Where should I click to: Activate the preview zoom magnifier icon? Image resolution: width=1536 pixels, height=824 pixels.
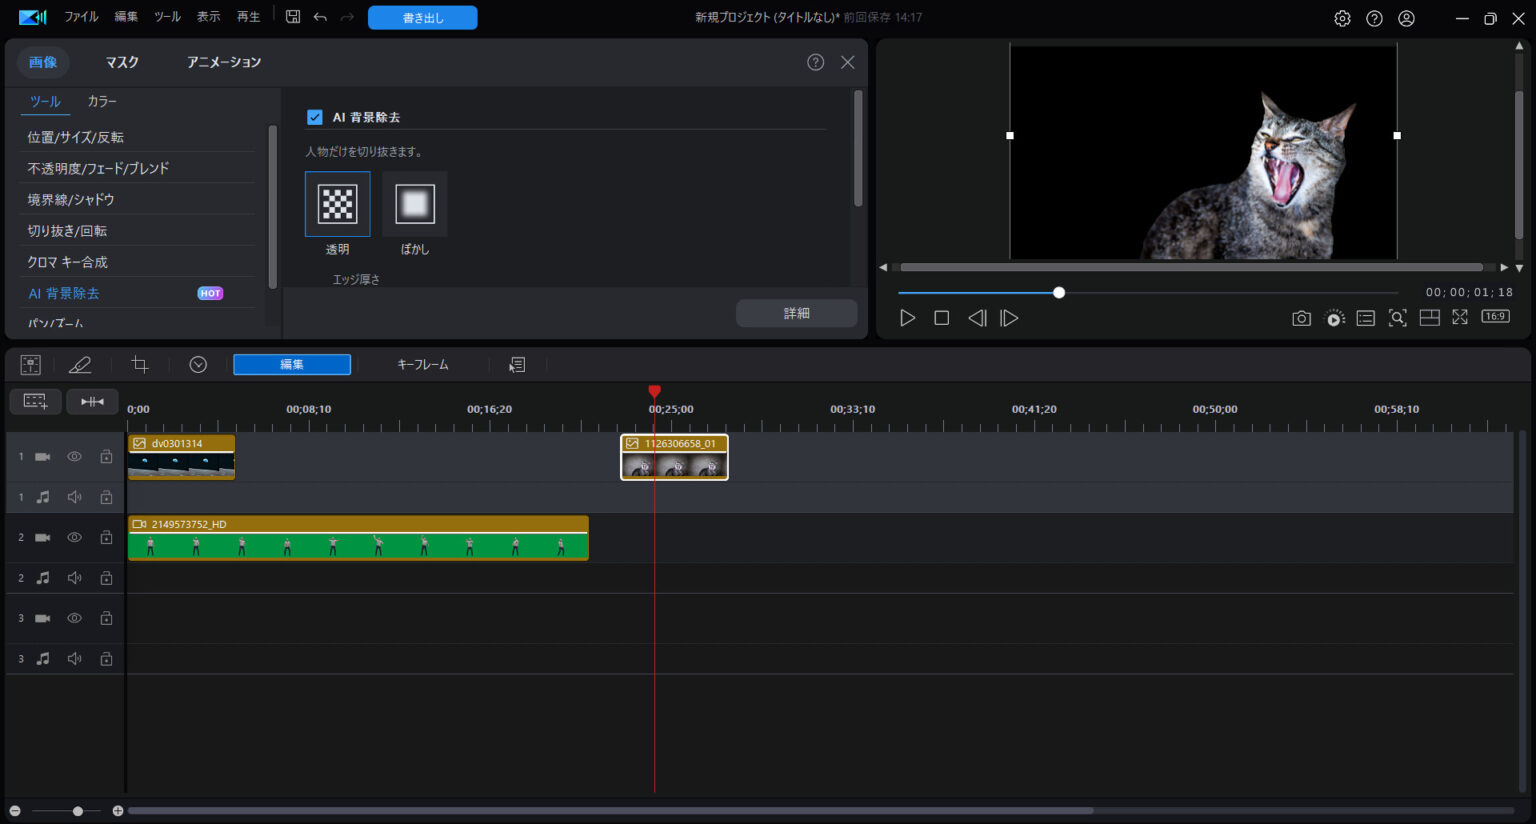[1397, 317]
